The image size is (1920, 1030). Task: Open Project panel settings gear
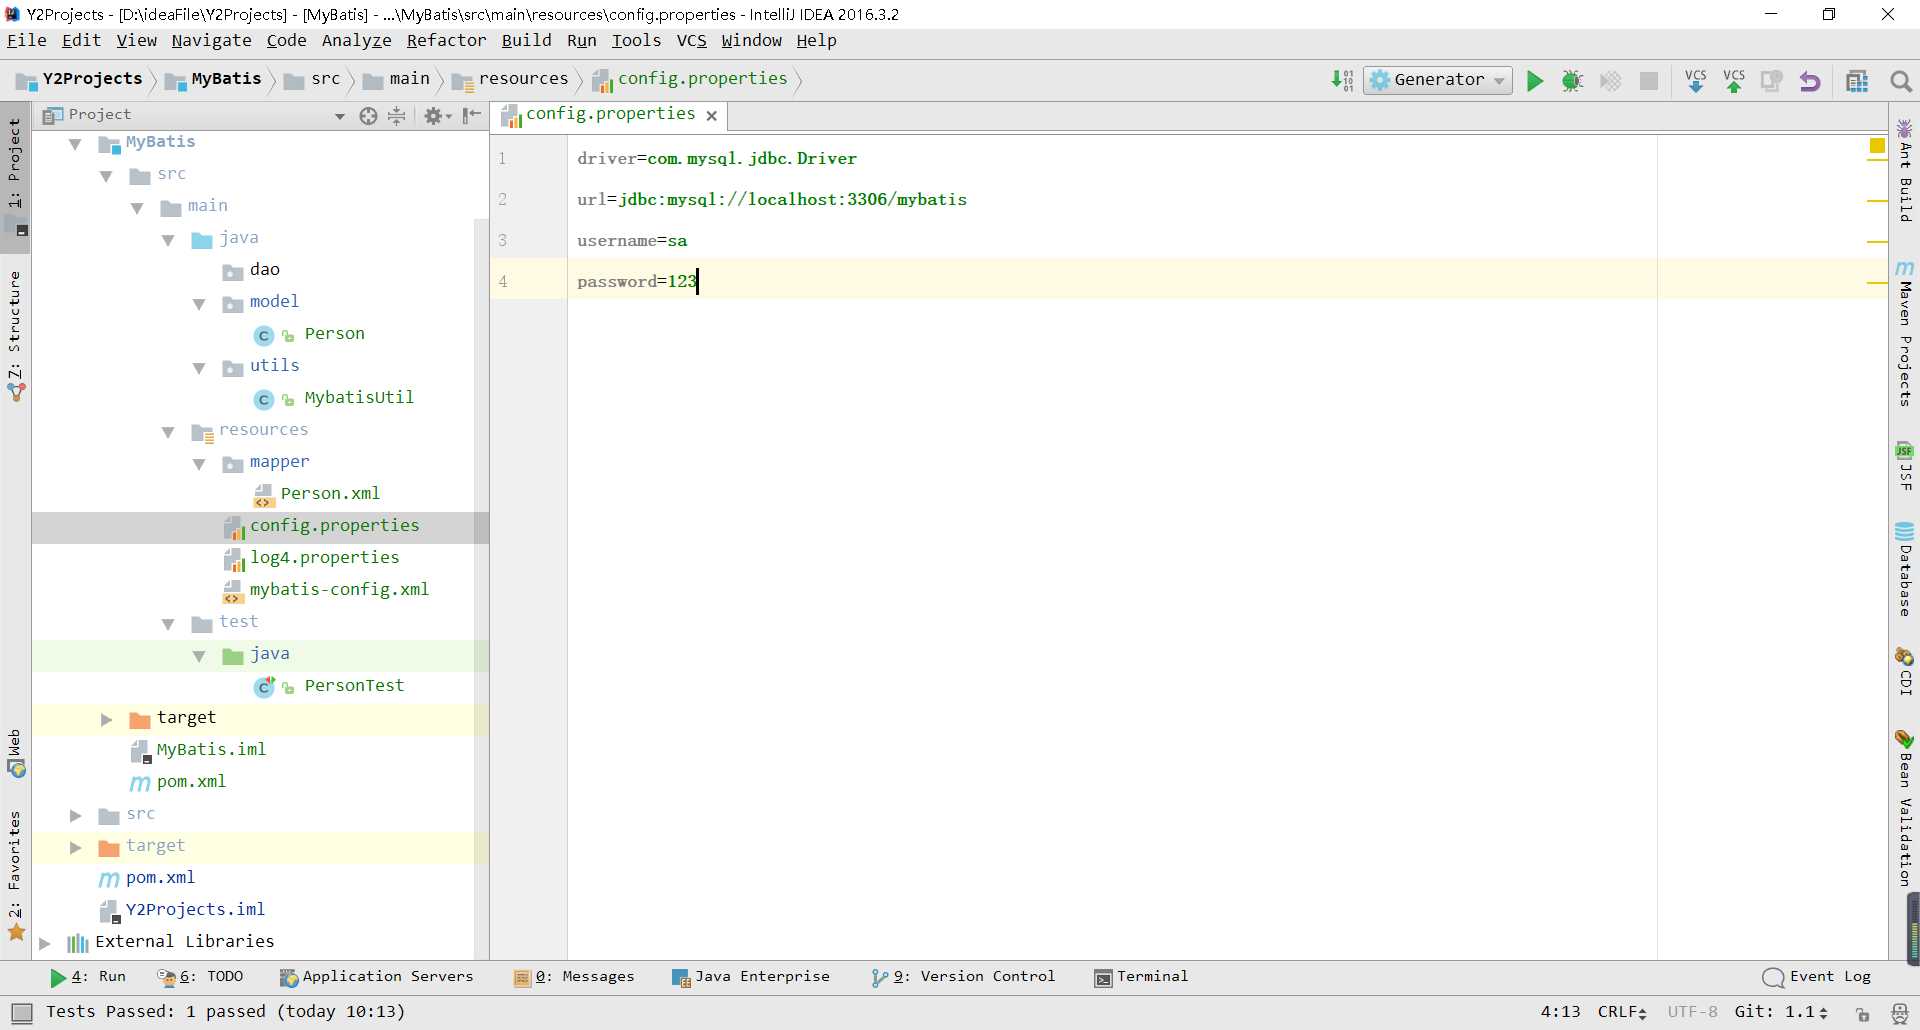click(x=437, y=116)
